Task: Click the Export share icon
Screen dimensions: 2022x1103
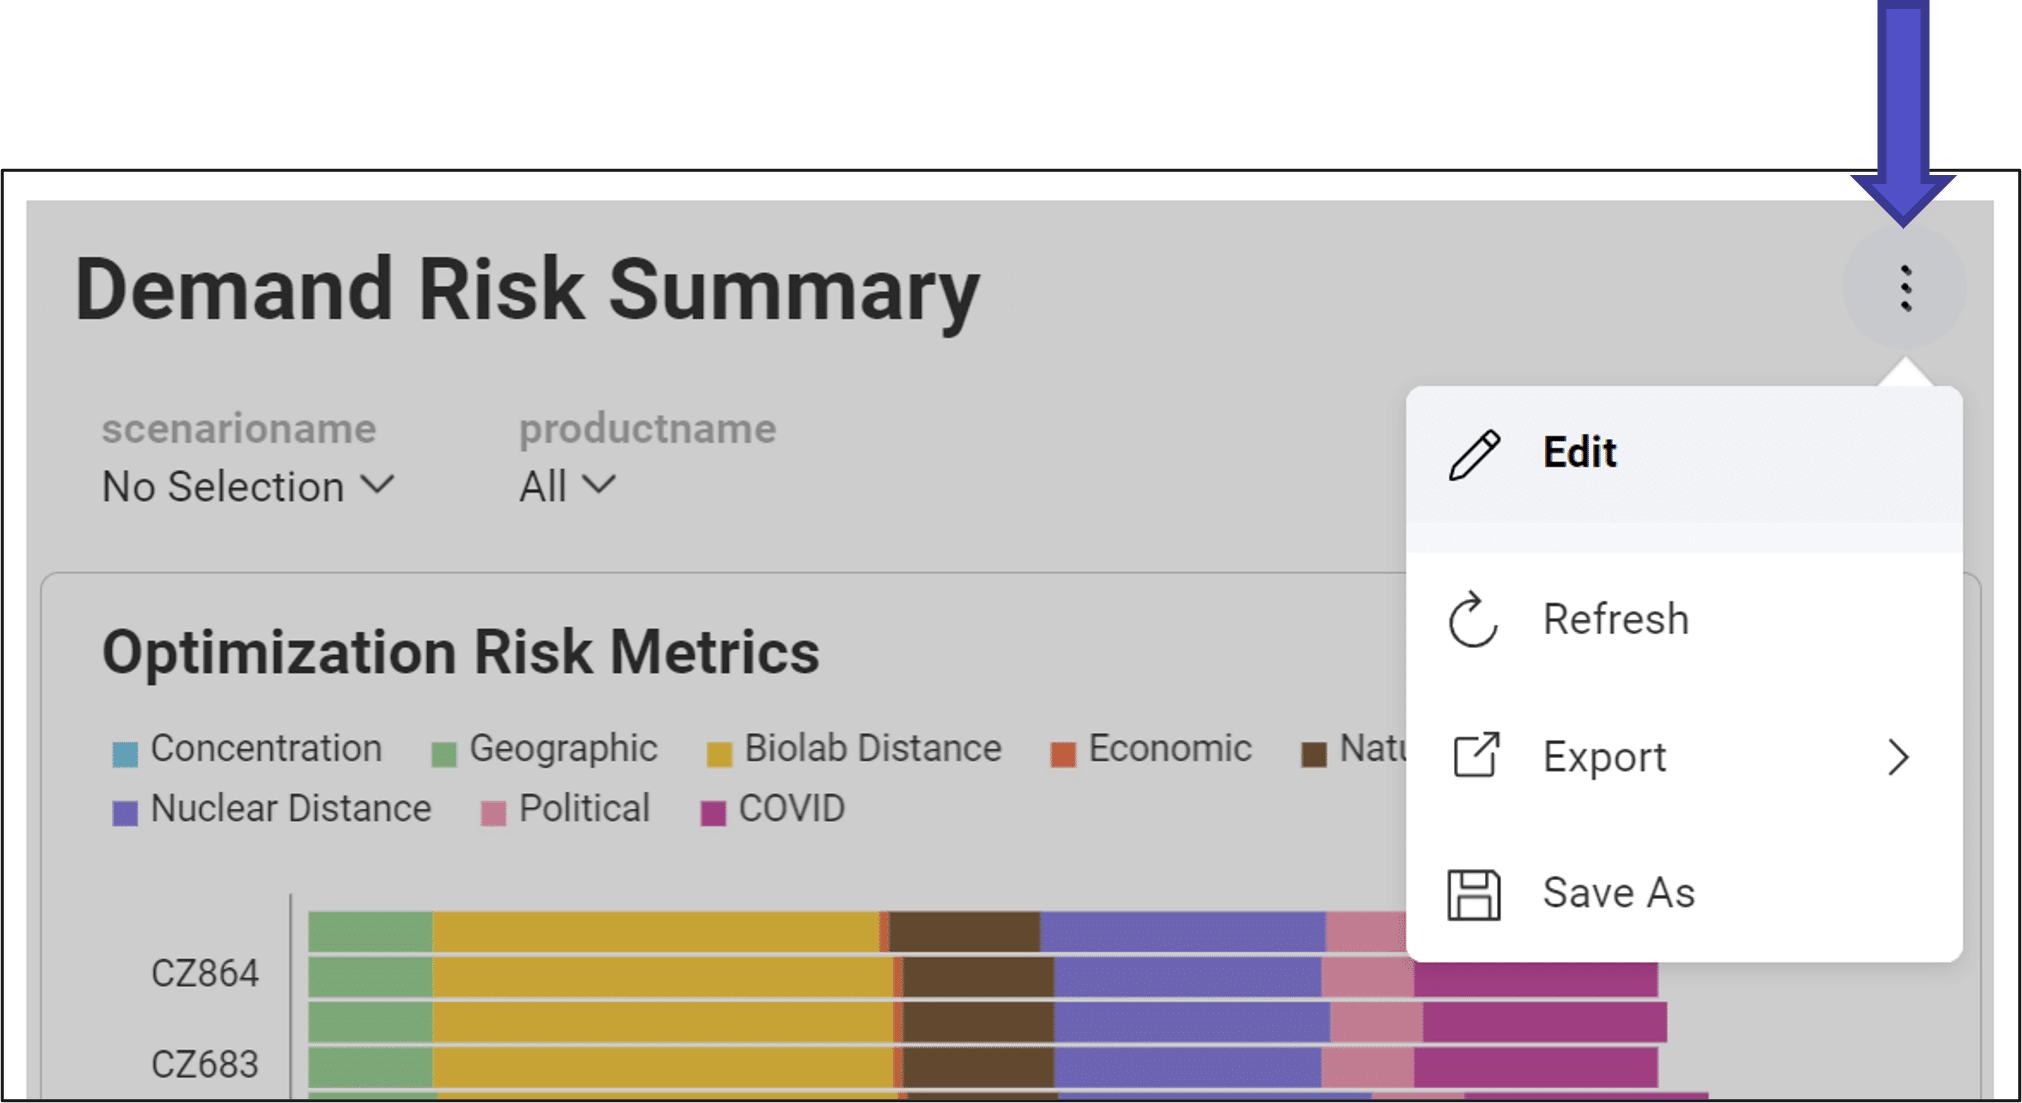Action: tap(1475, 756)
